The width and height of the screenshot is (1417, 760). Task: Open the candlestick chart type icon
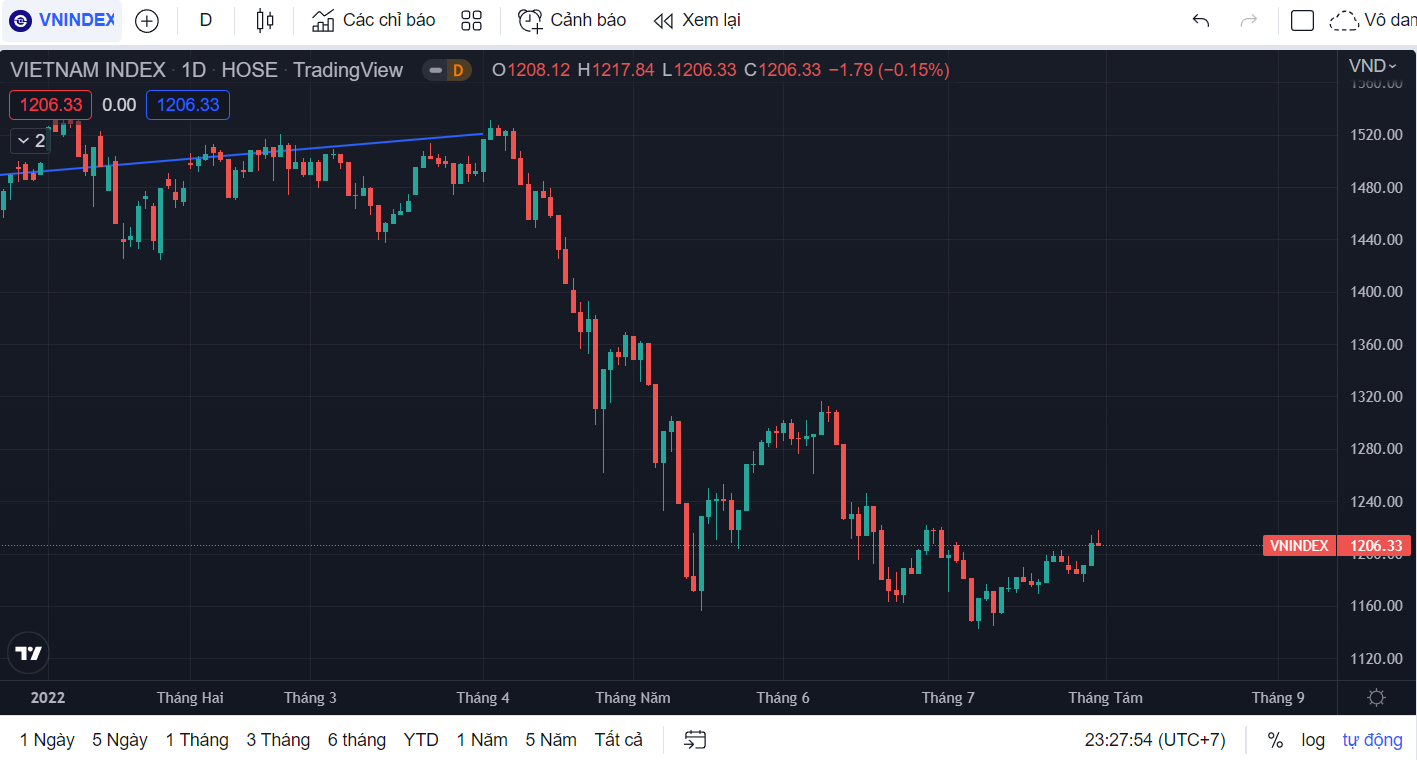pos(265,20)
